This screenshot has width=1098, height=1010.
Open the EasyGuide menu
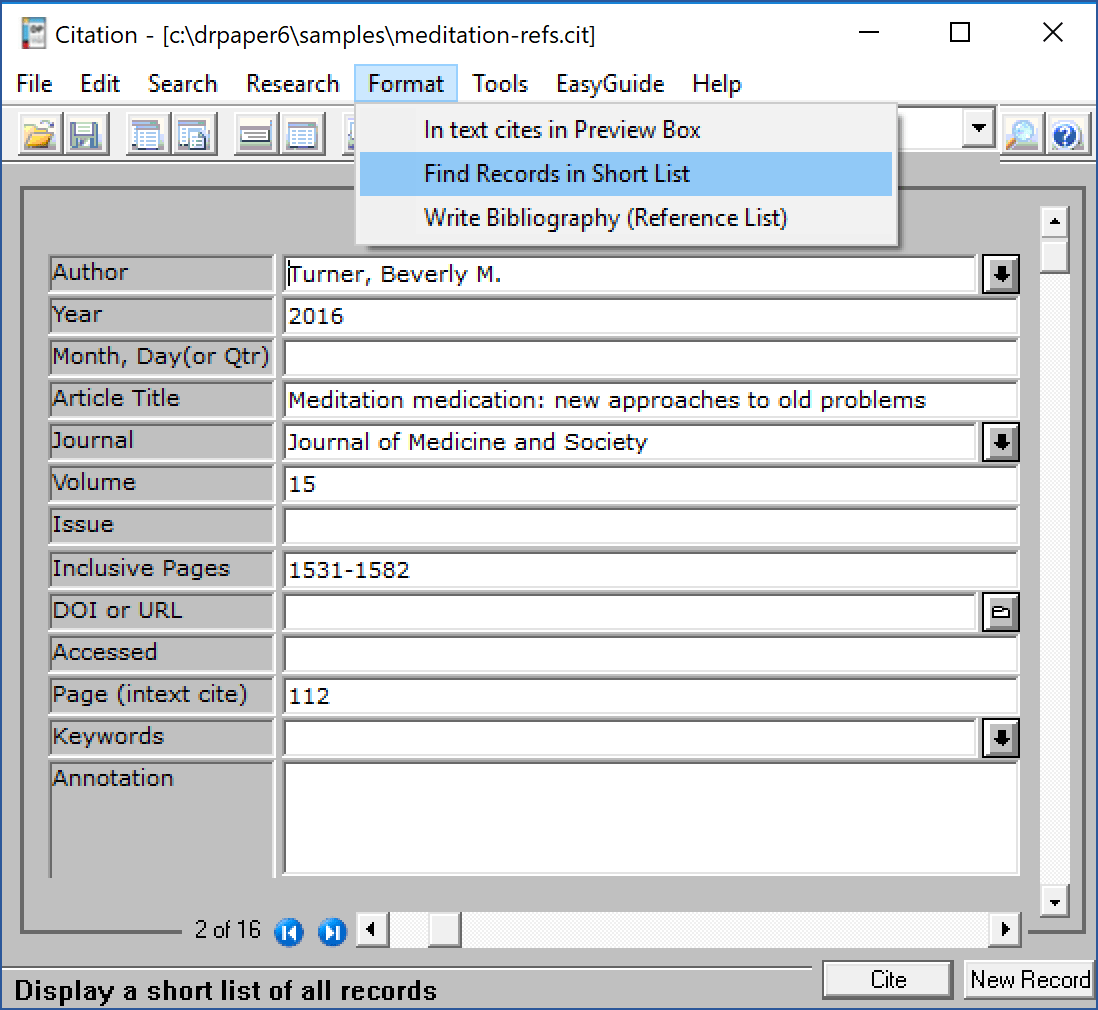[609, 84]
